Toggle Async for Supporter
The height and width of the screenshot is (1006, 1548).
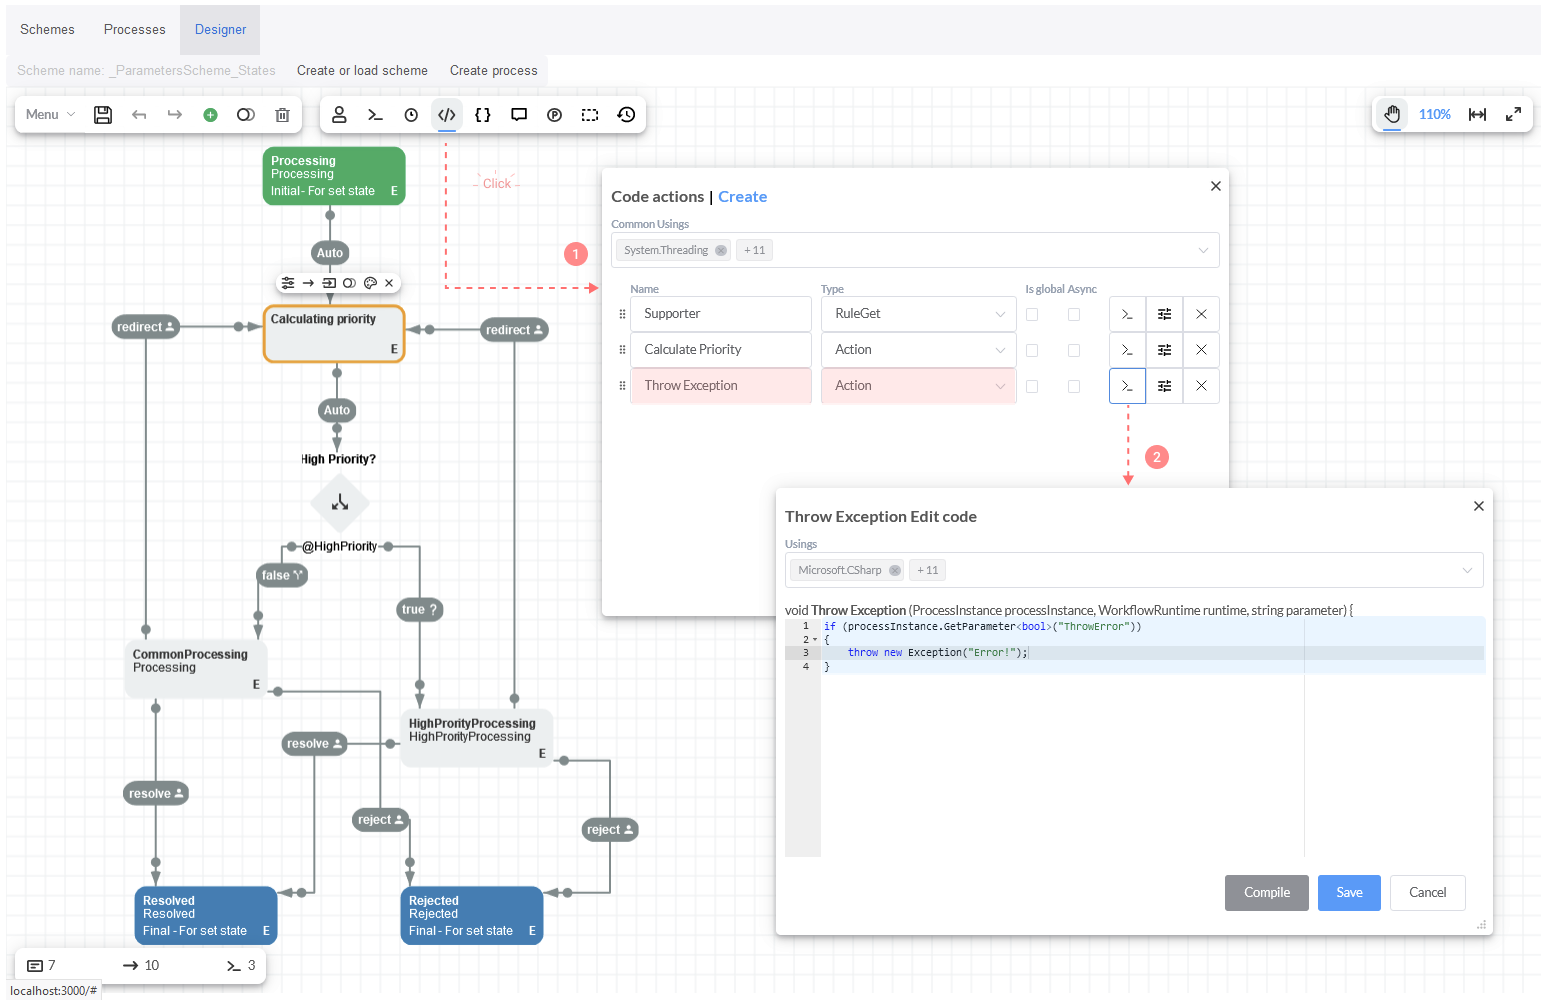(x=1074, y=314)
